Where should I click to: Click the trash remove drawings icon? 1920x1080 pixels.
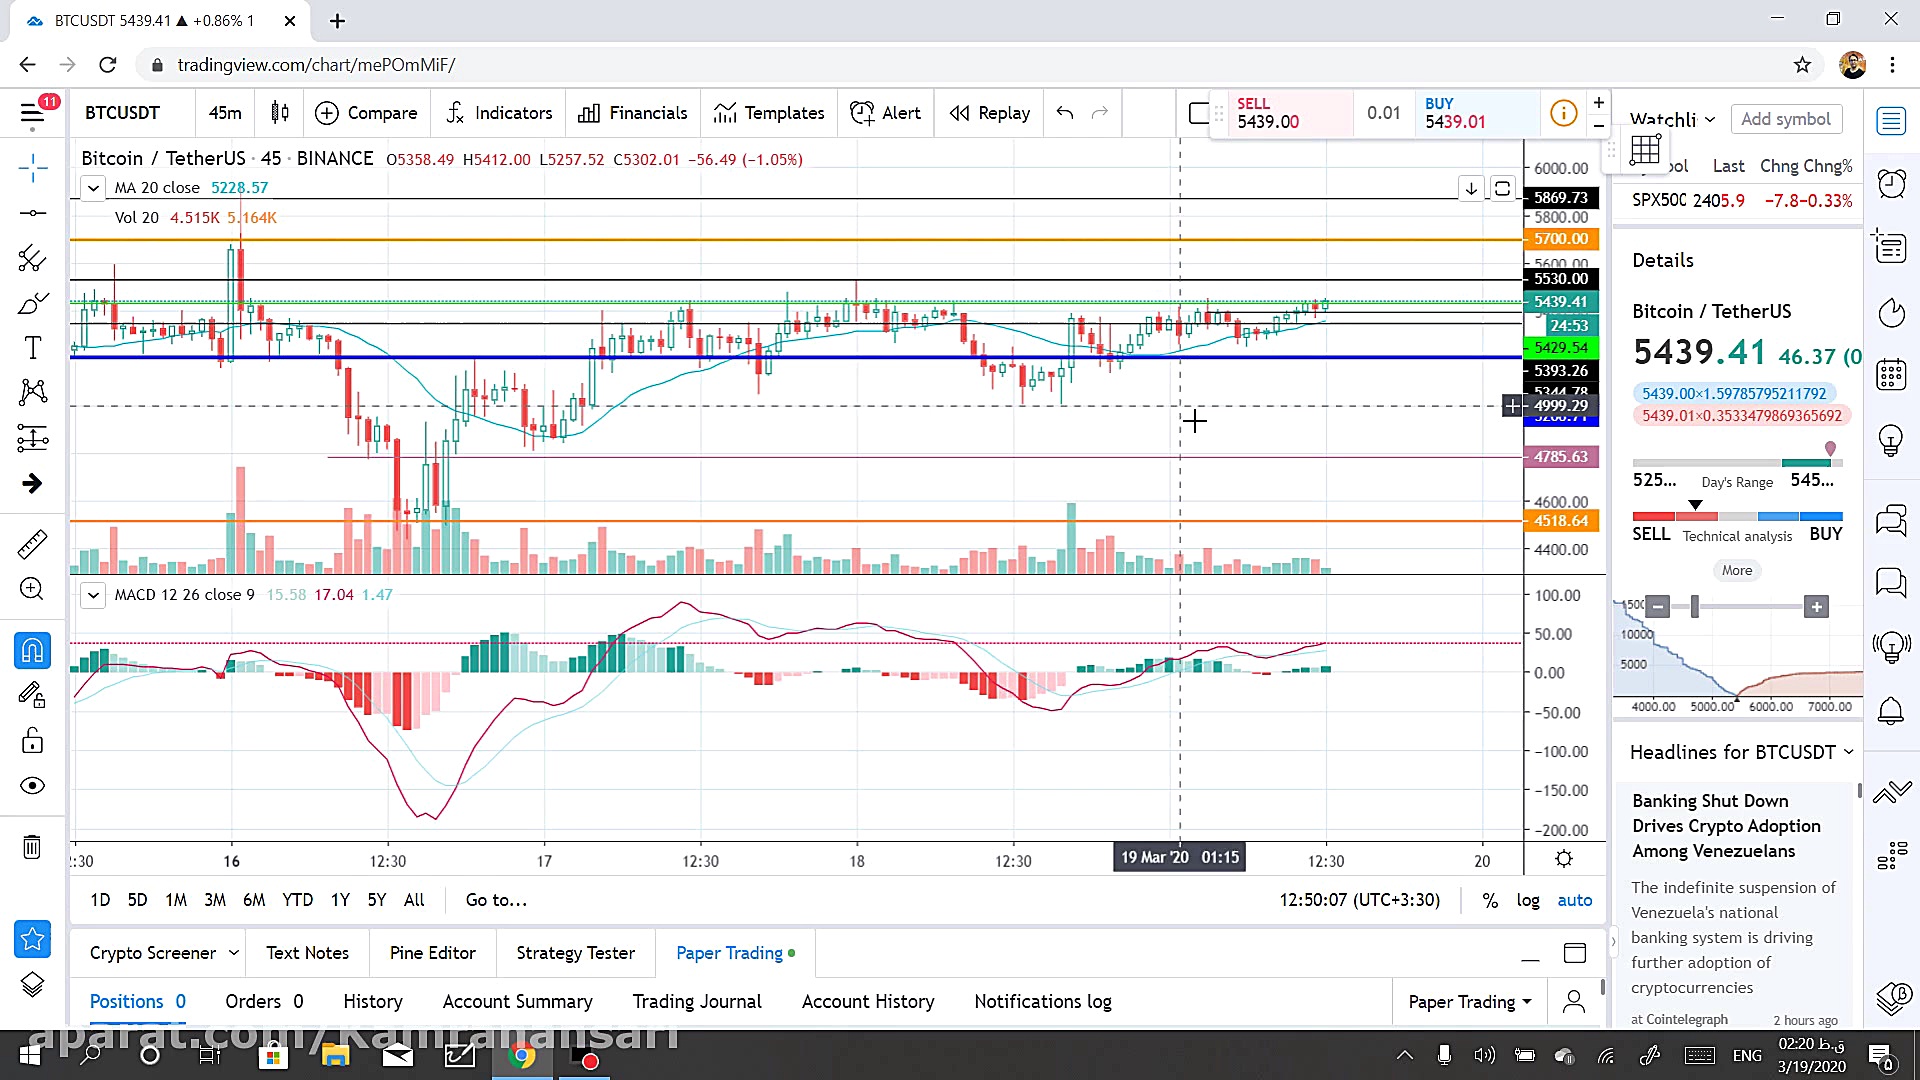coord(32,848)
